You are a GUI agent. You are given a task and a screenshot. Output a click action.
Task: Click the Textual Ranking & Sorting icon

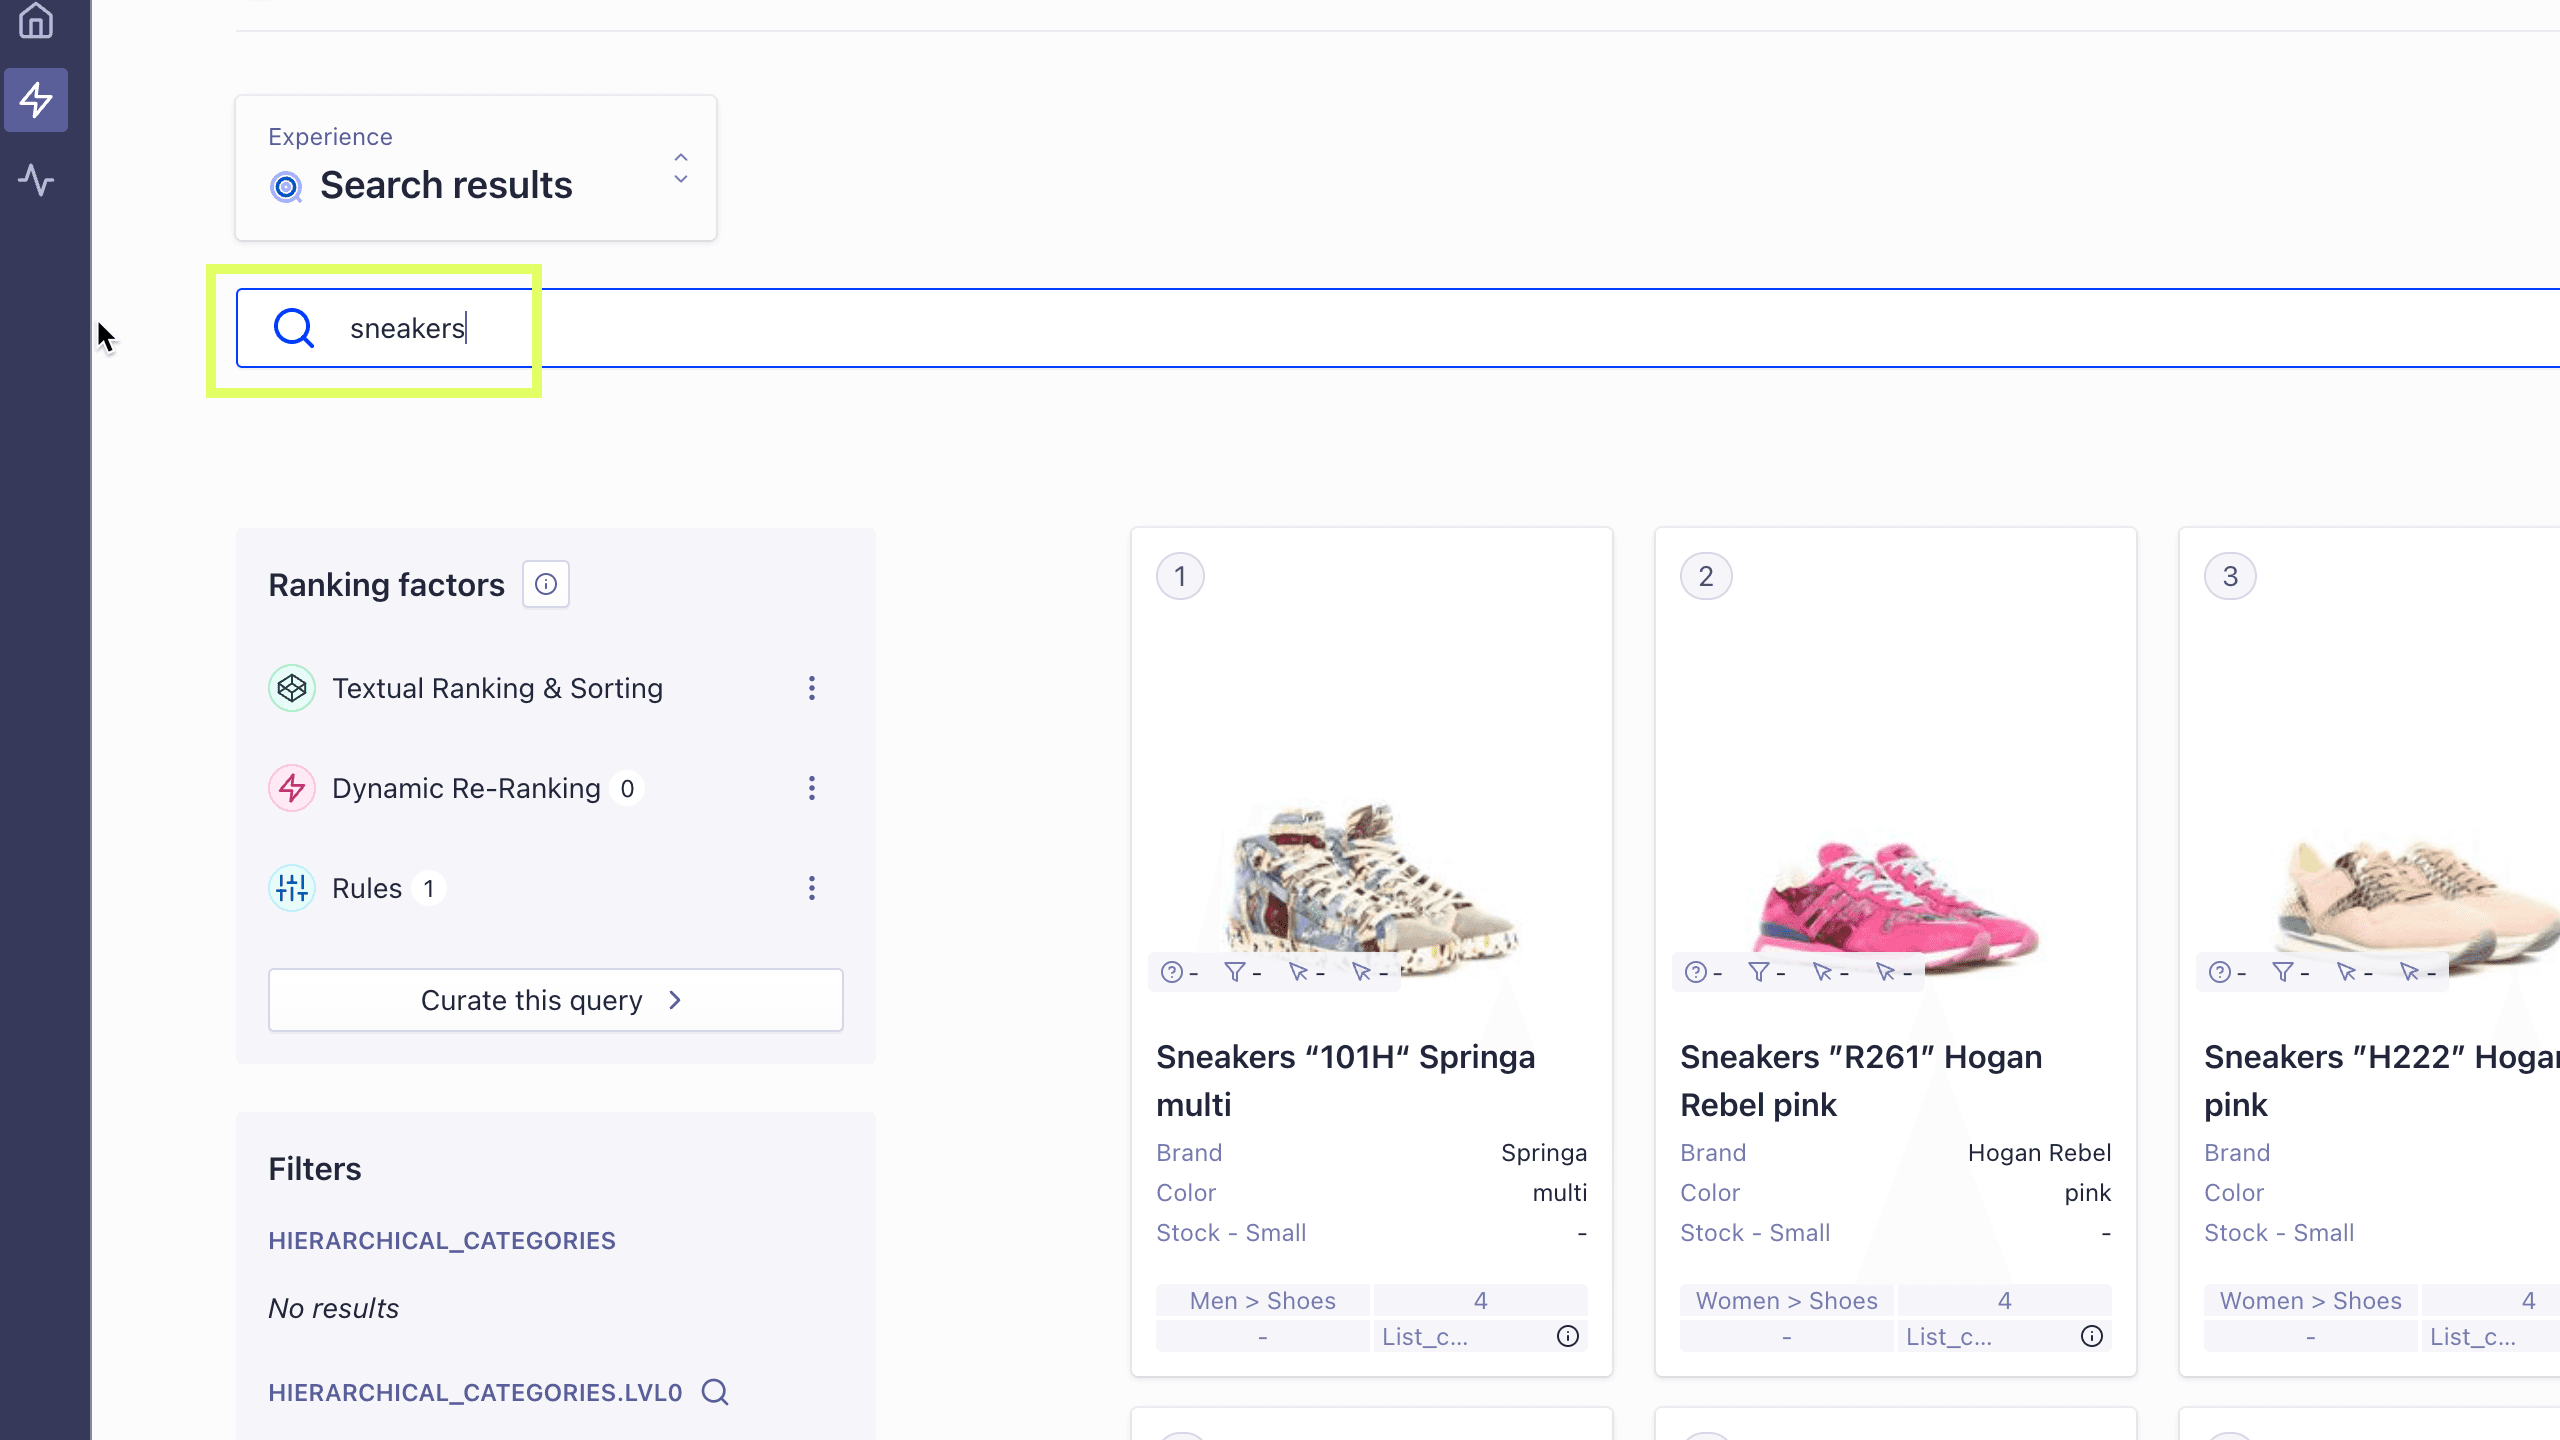[x=292, y=688]
